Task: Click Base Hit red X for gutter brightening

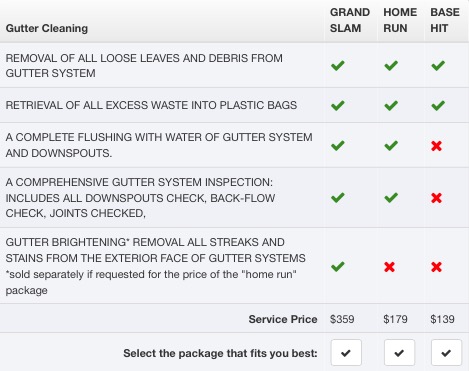Action: (436, 267)
